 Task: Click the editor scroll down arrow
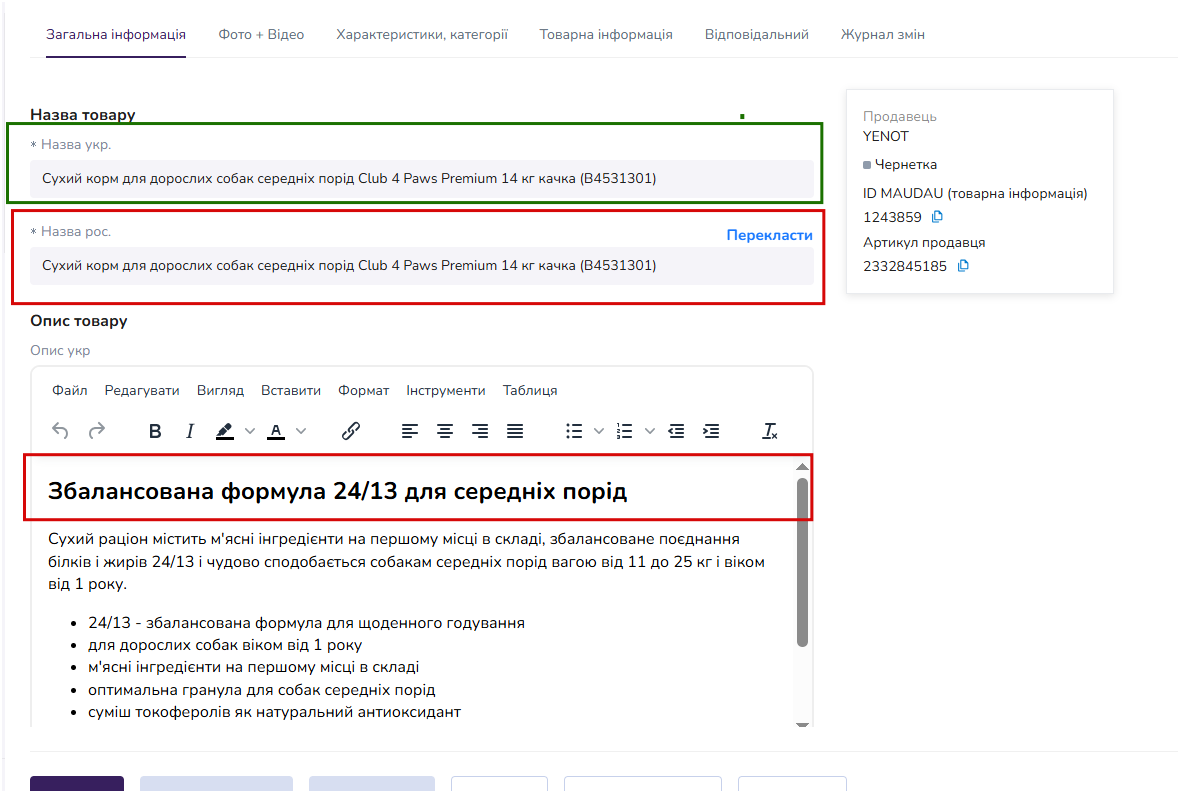pos(802,723)
